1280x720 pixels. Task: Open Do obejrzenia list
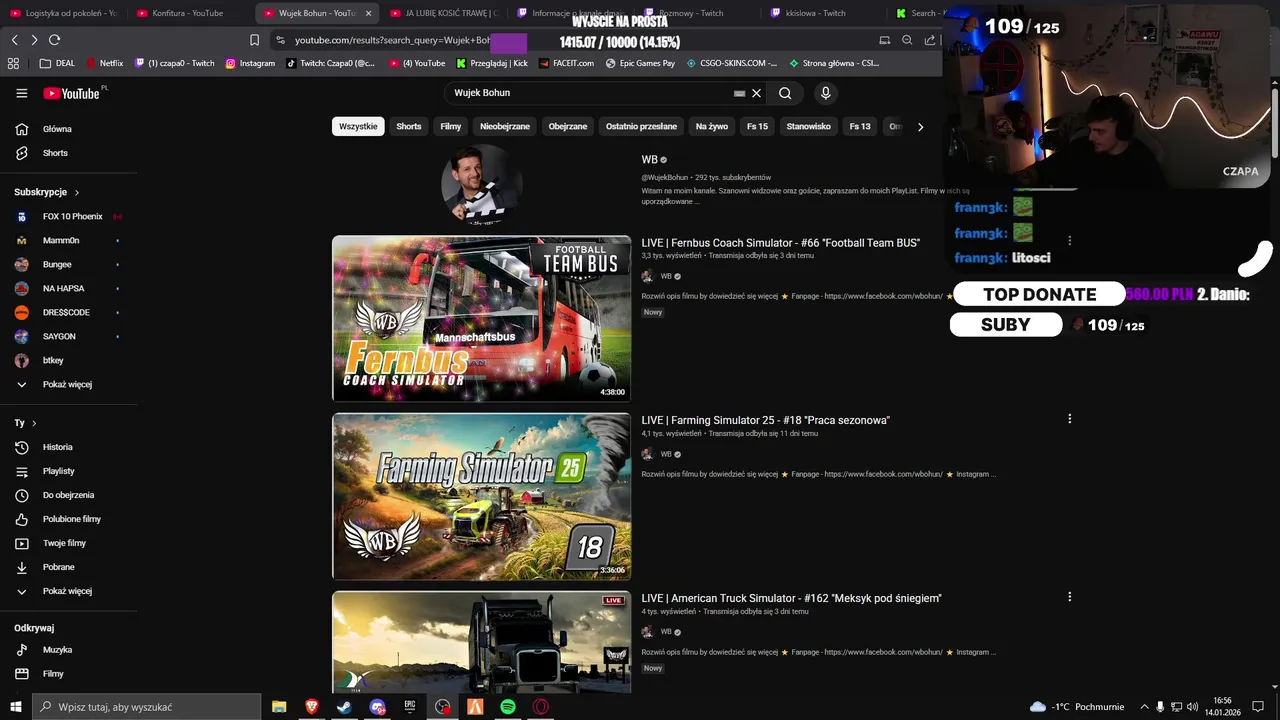coord(69,495)
